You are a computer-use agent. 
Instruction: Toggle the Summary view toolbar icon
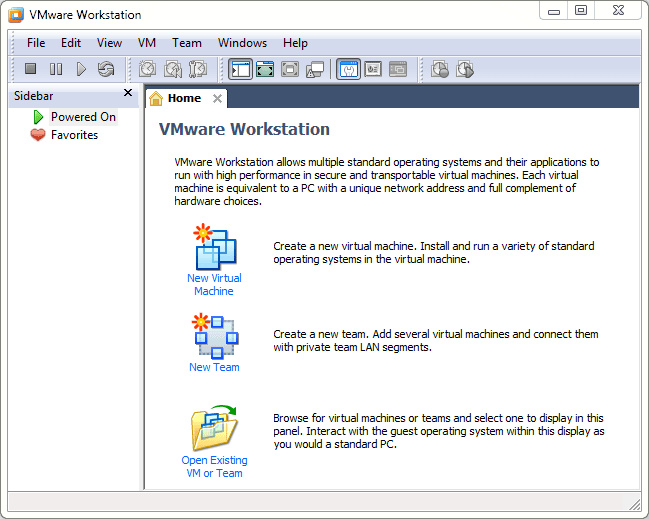(349, 69)
